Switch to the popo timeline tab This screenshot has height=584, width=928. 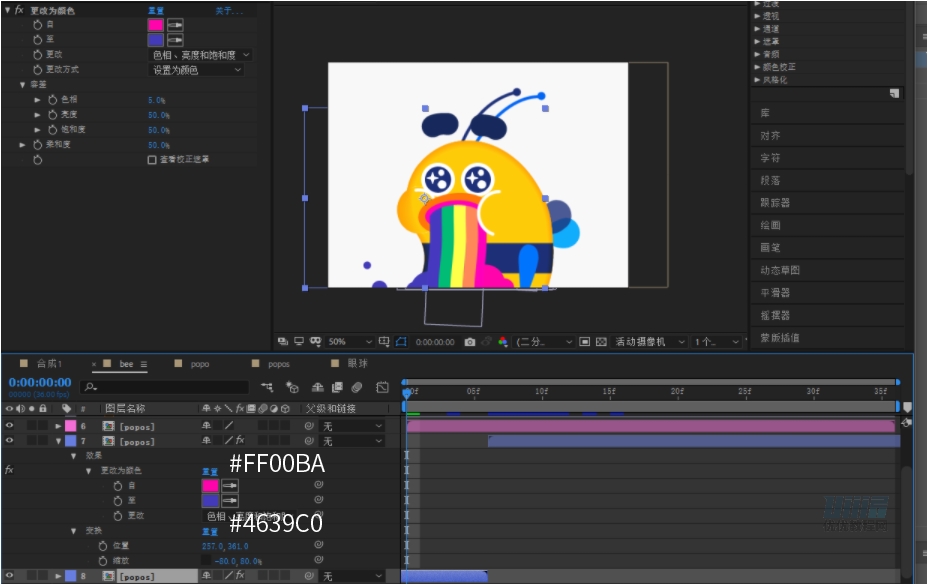click(x=199, y=364)
